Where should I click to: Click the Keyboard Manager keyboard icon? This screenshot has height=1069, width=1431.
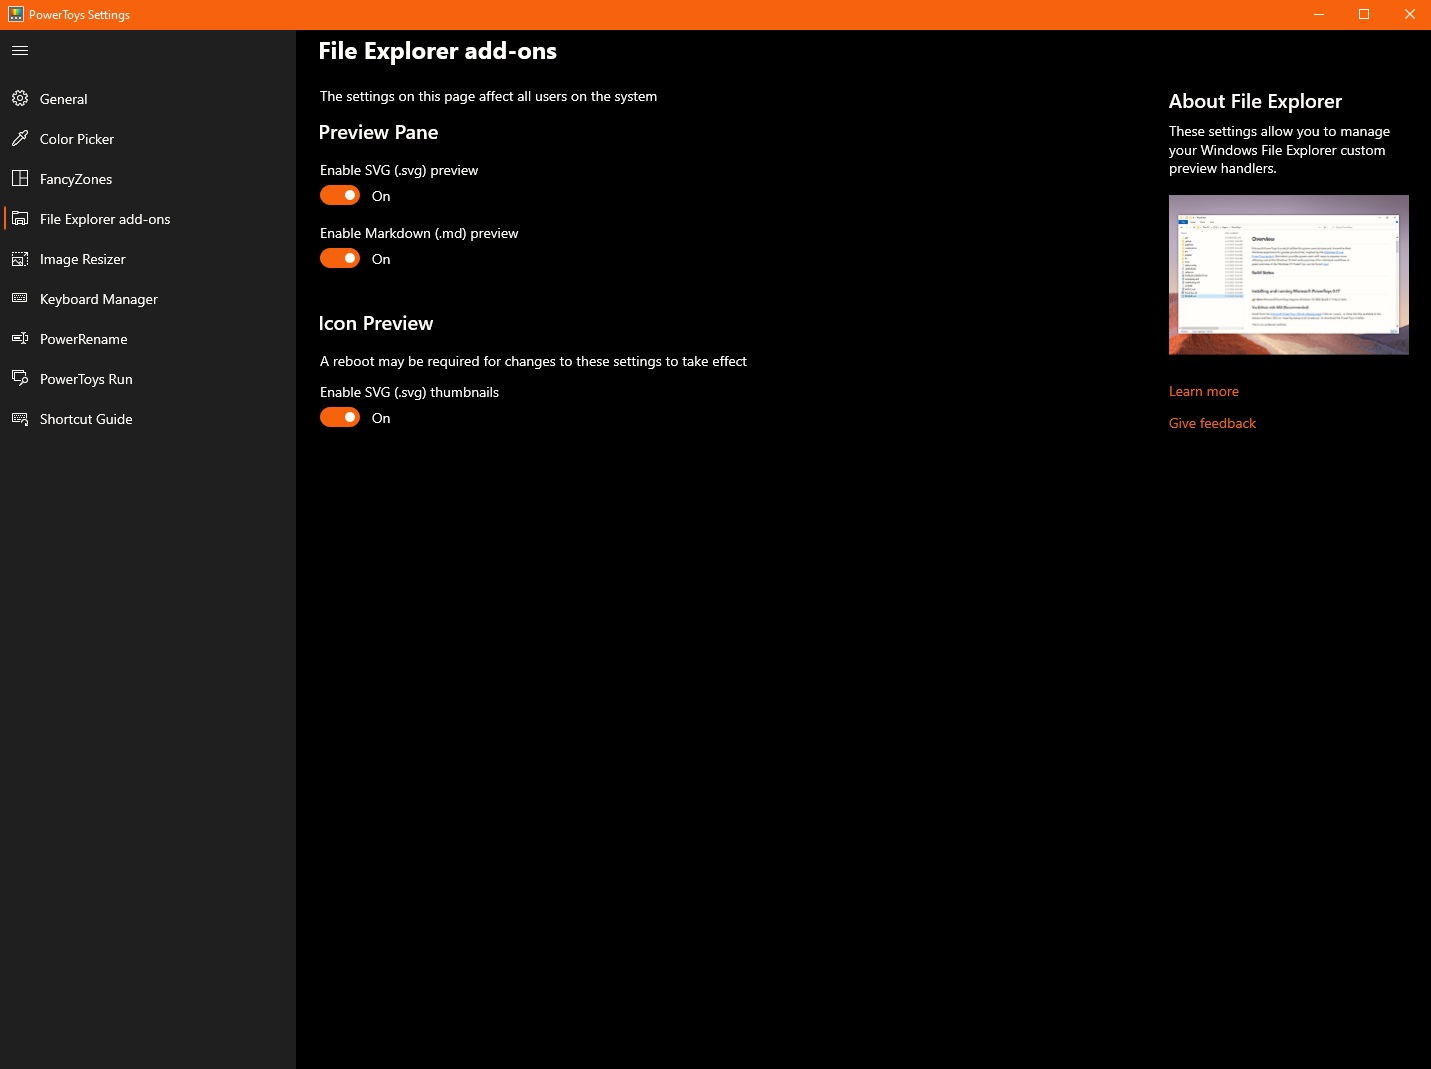point(20,298)
